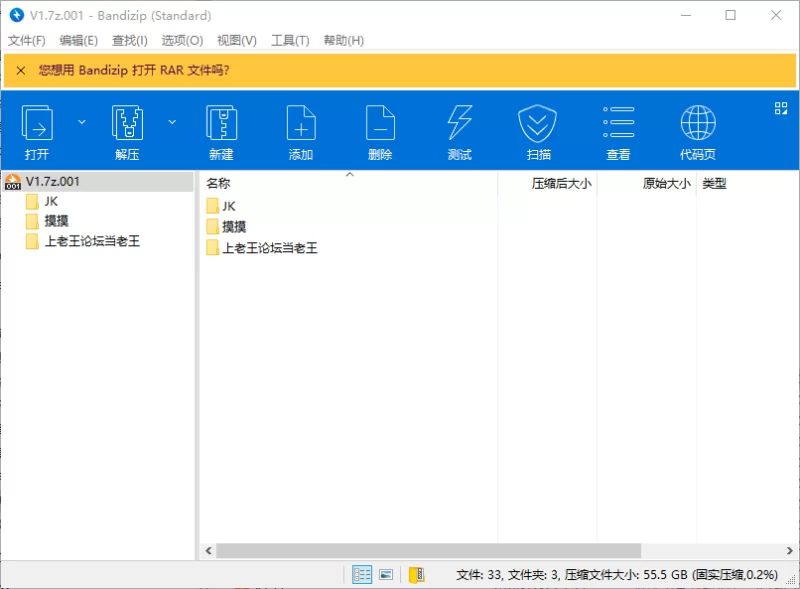Click the 解压 (Extract) toolbar icon
800x589 pixels.
(x=127, y=122)
